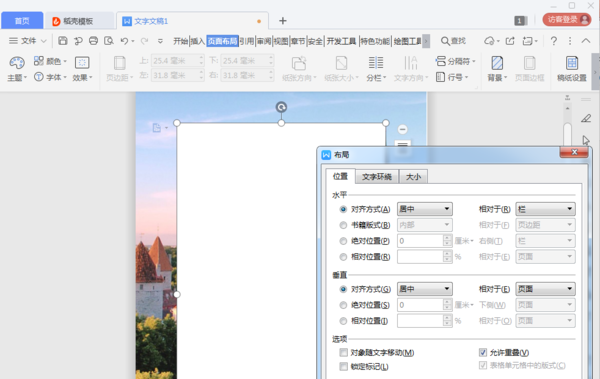This screenshot has height=379, width=600.
Task: Open horizontal alignment 居中 dropdown
Action: tap(425, 209)
